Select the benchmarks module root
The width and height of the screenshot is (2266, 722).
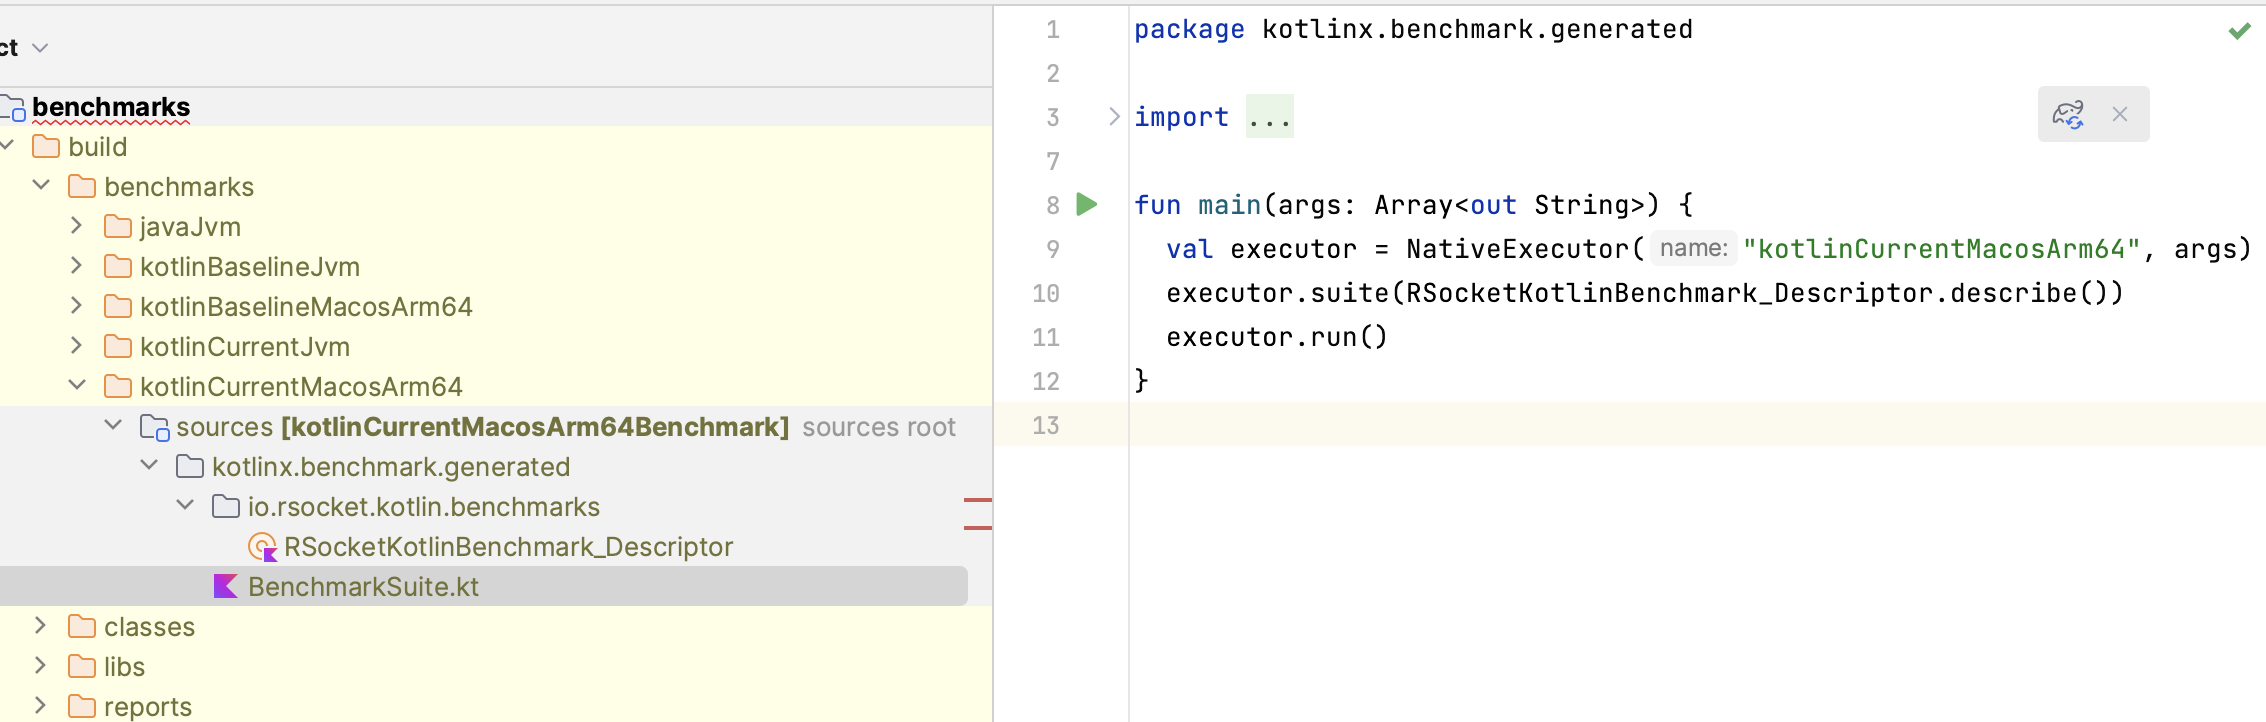[x=111, y=107]
